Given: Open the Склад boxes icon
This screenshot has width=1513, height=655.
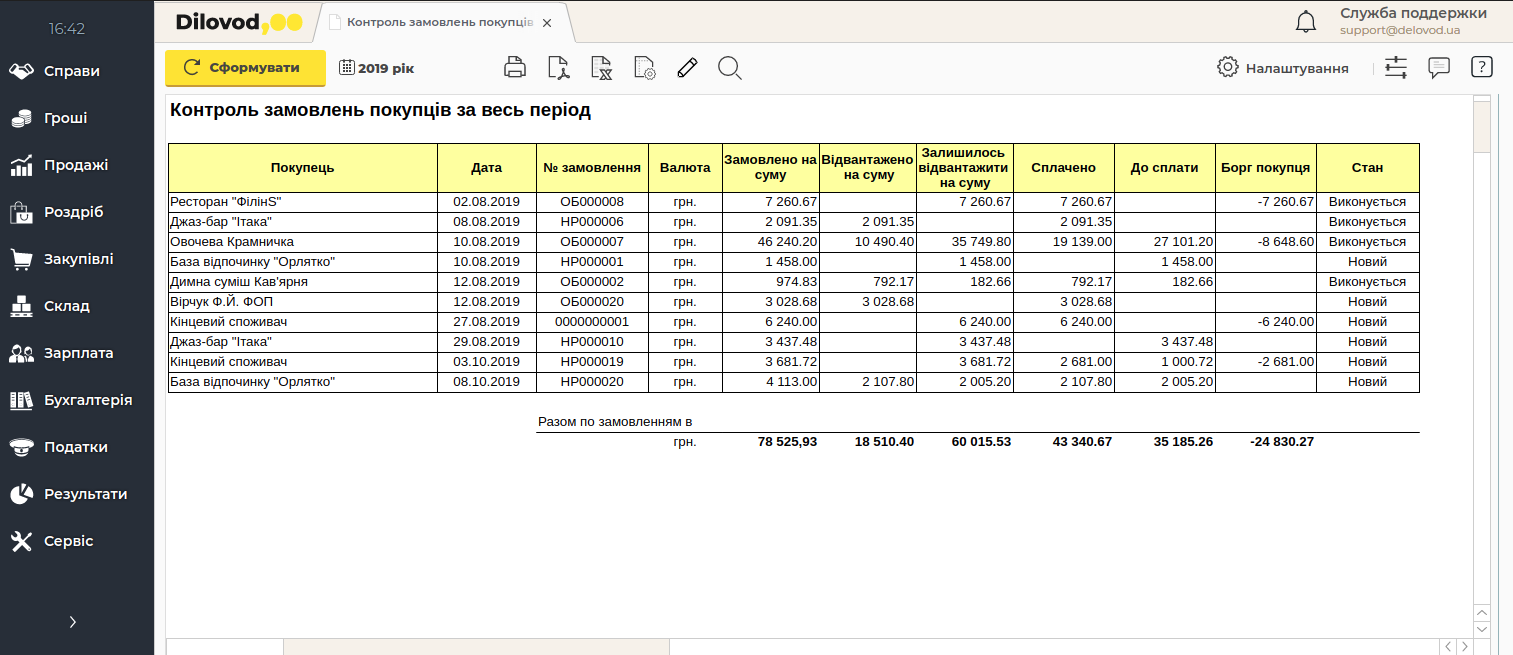Looking at the screenshot, I should coord(22,306).
